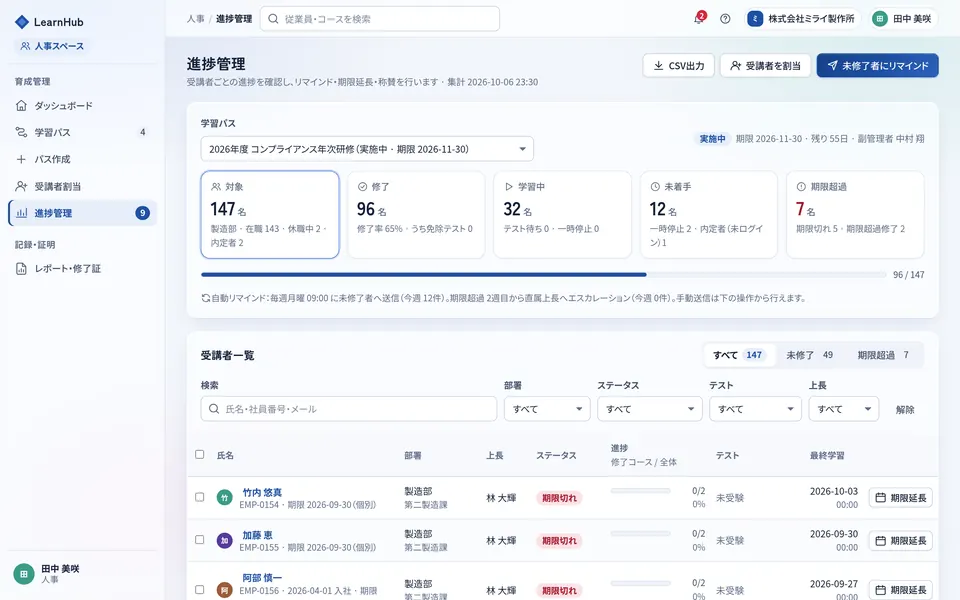Open 竹内 悠真 name link

coord(262,492)
